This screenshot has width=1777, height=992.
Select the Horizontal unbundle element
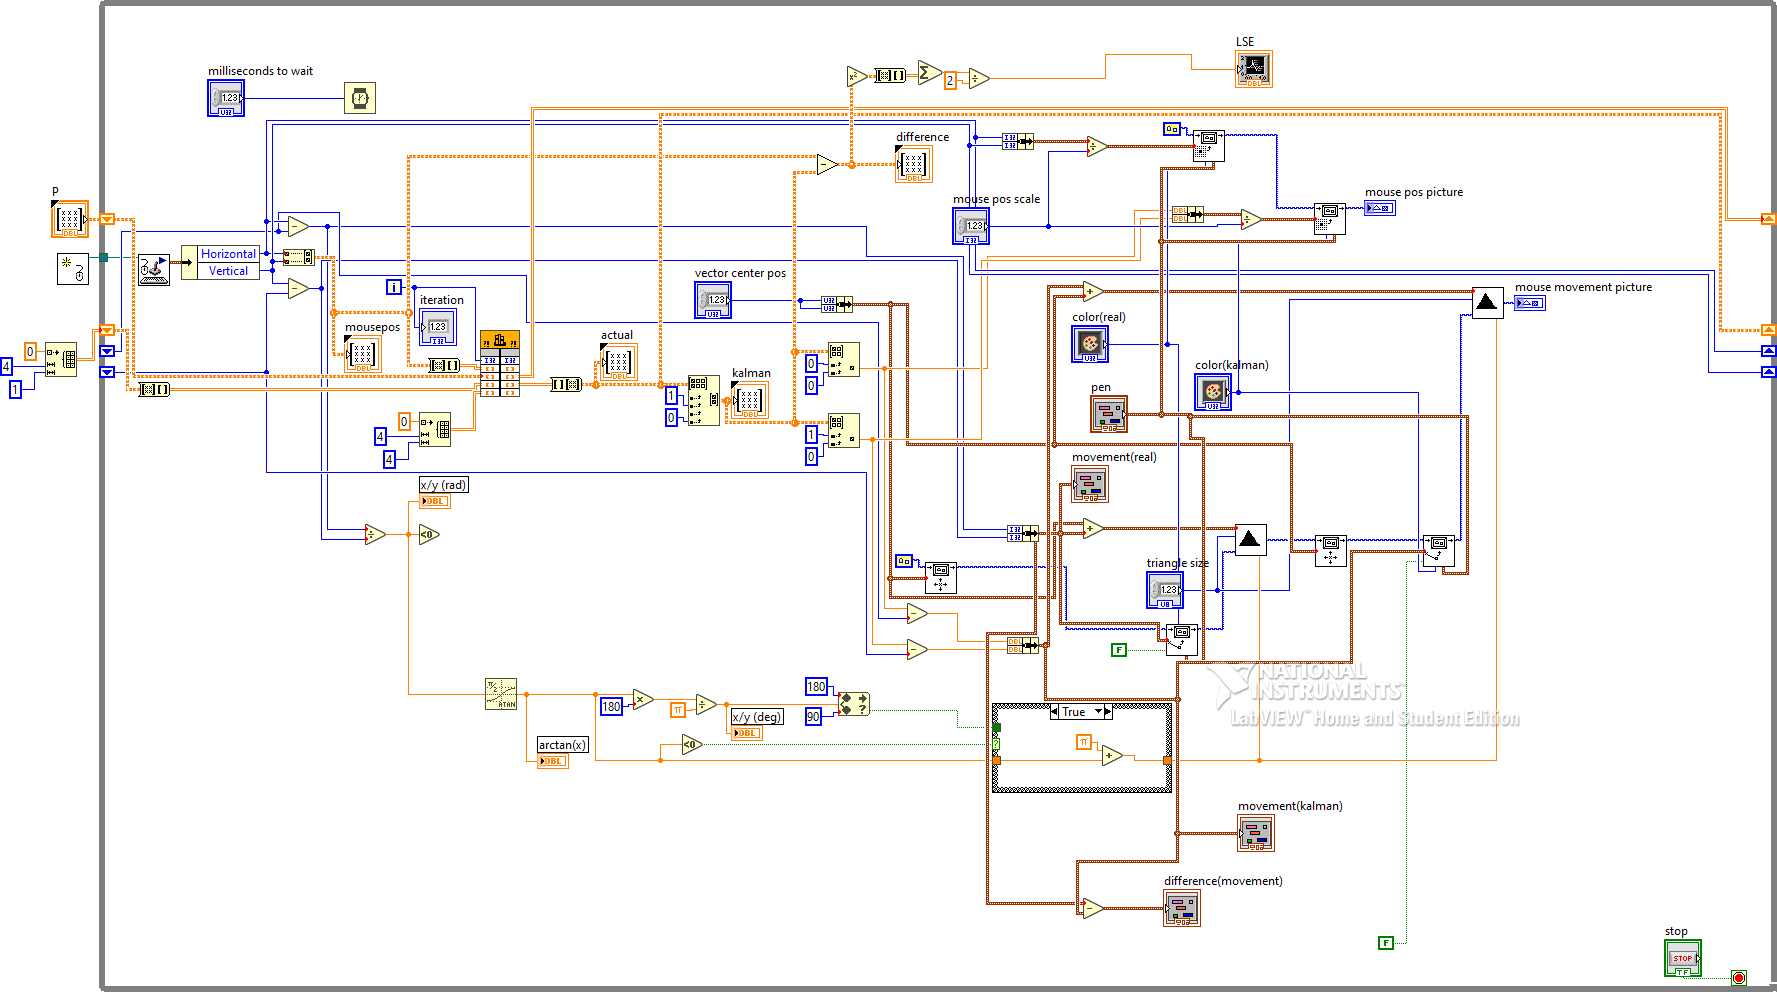[x=228, y=254]
